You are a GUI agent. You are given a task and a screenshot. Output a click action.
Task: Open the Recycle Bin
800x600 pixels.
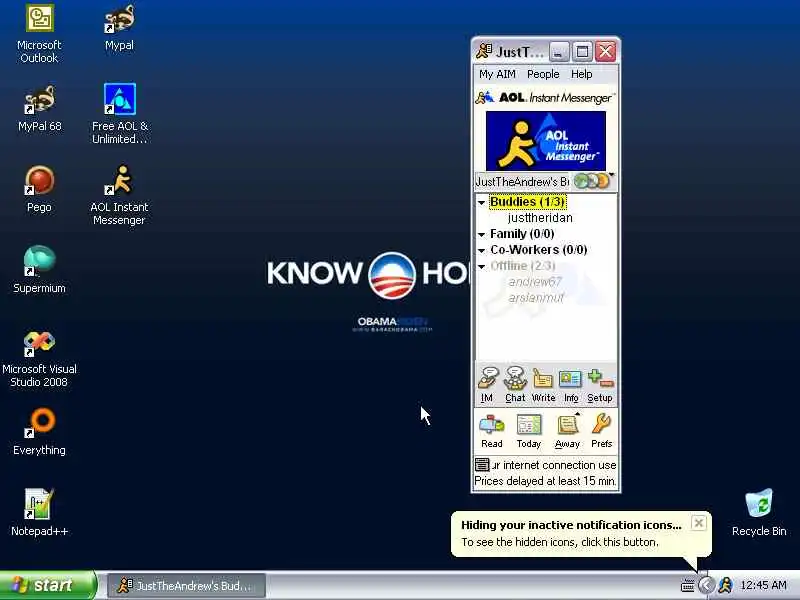(x=759, y=513)
